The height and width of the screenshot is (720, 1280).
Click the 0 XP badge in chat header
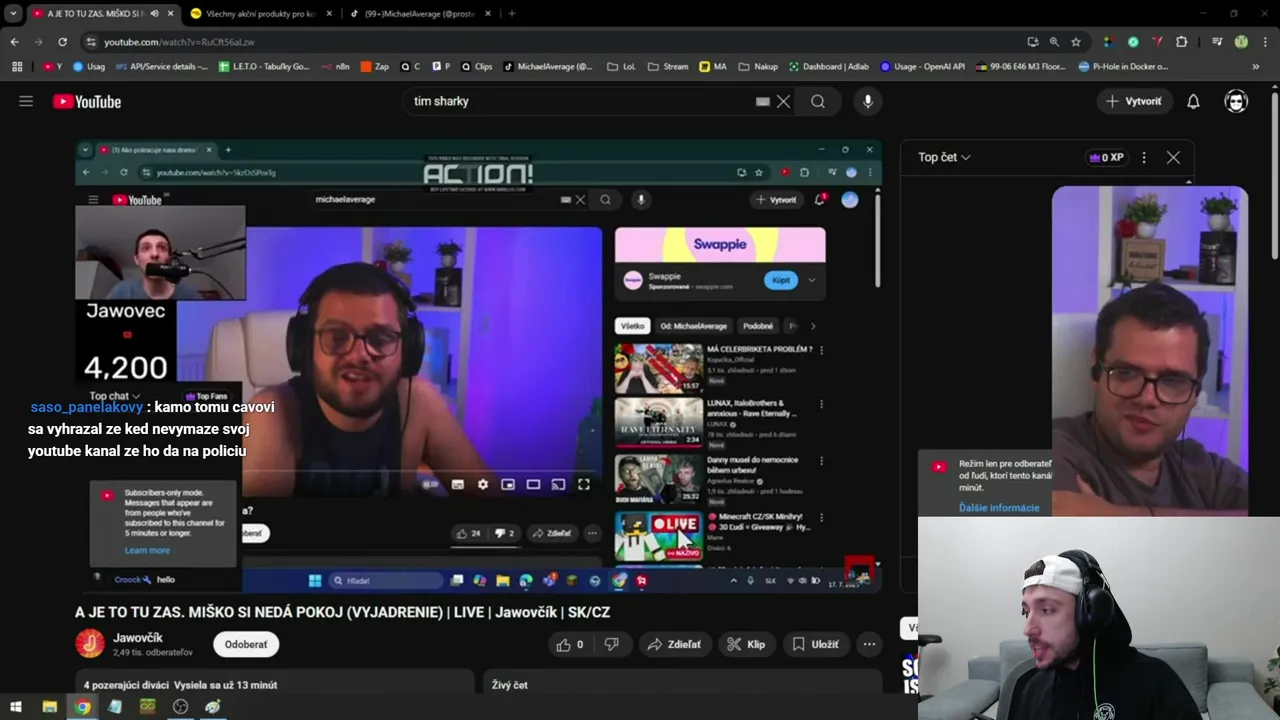tap(1106, 157)
